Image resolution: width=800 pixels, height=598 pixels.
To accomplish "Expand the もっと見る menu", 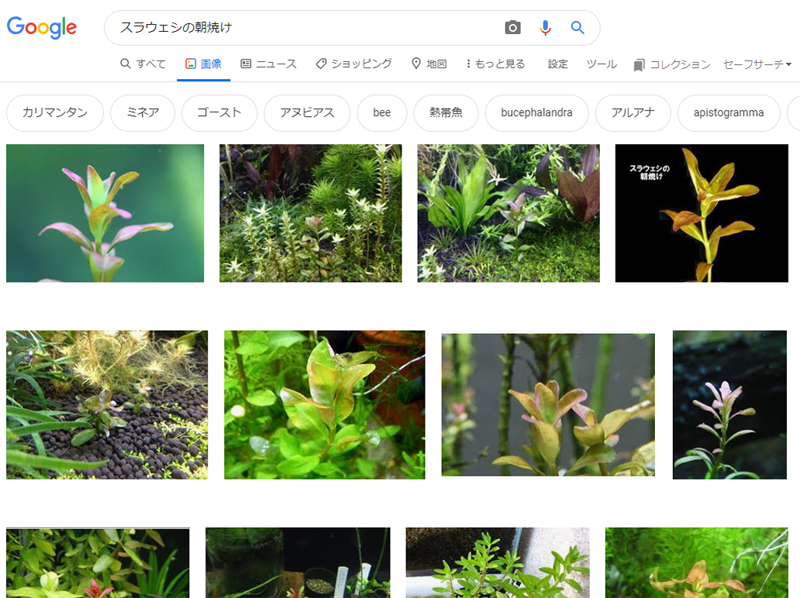I will [x=495, y=64].
